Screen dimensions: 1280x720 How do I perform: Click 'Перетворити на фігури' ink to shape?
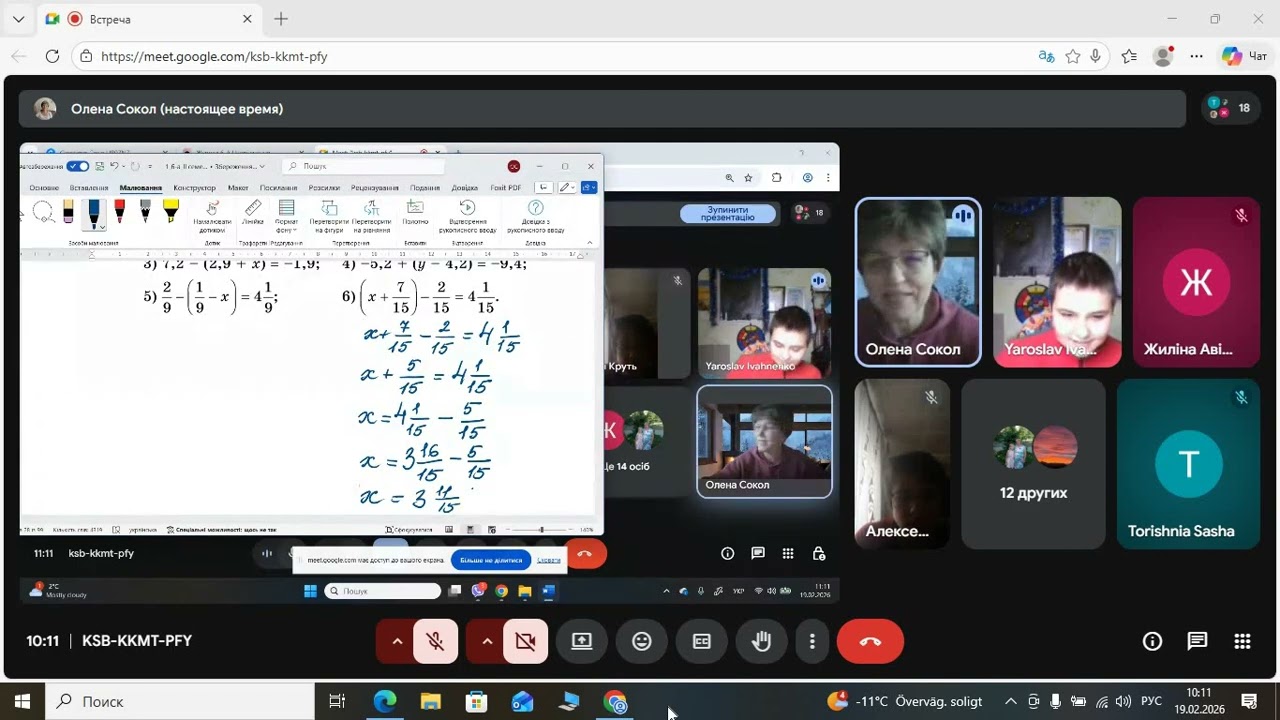(329, 217)
